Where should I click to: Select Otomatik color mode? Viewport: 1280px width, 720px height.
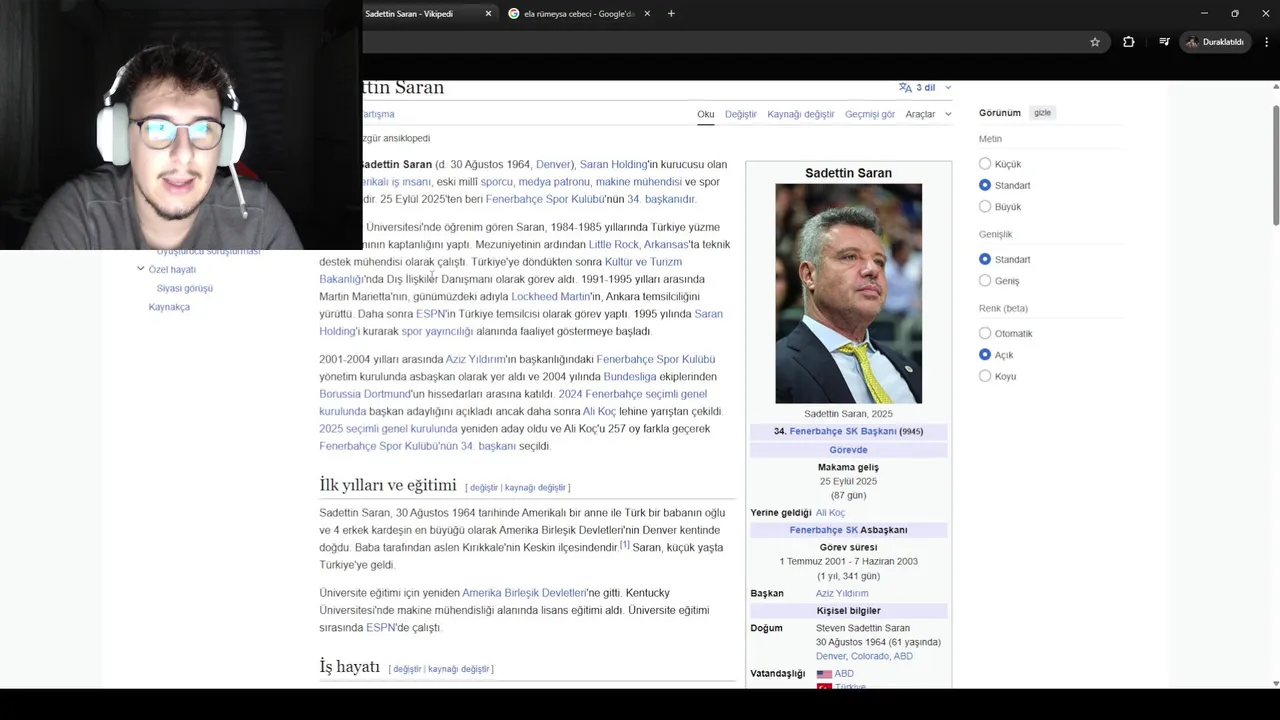(x=985, y=333)
